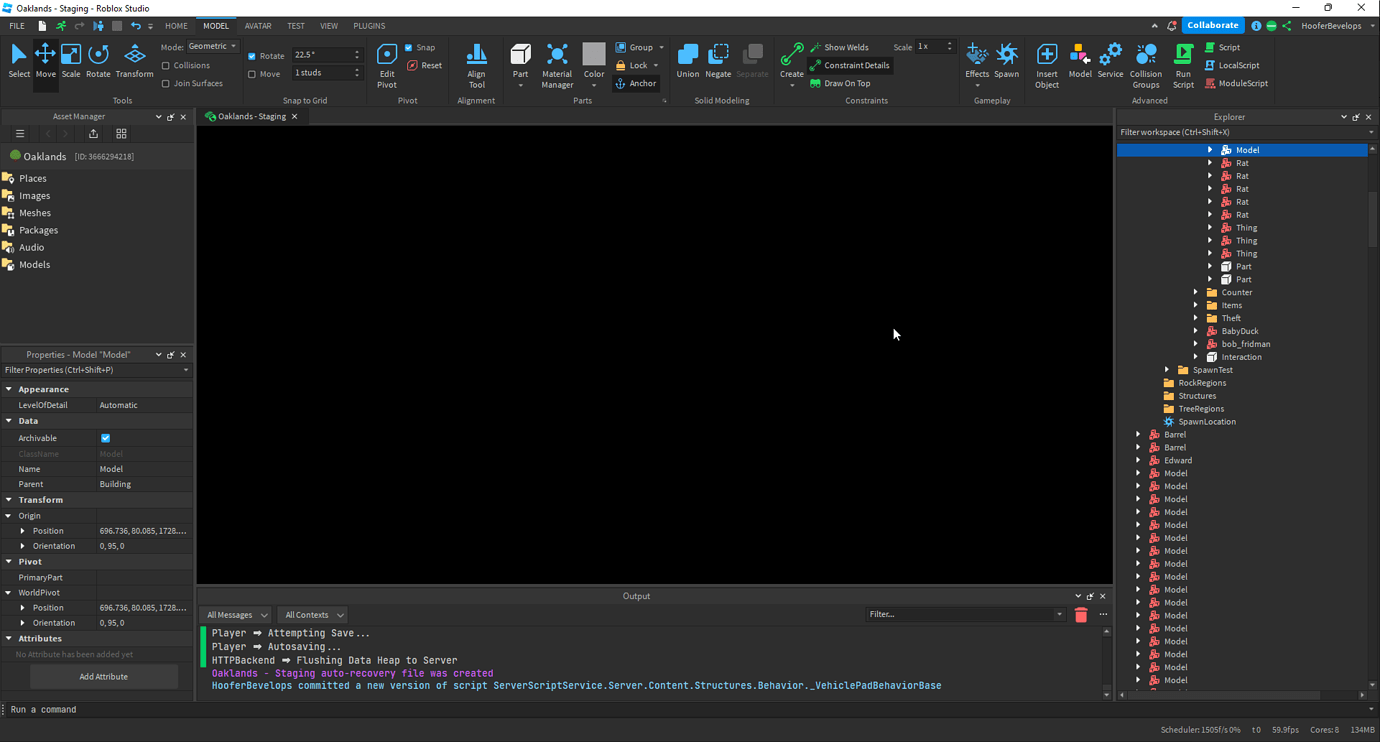Viewport: 1380px width, 742px height.
Task: Collapse the Appearance properties section
Action: 9,389
